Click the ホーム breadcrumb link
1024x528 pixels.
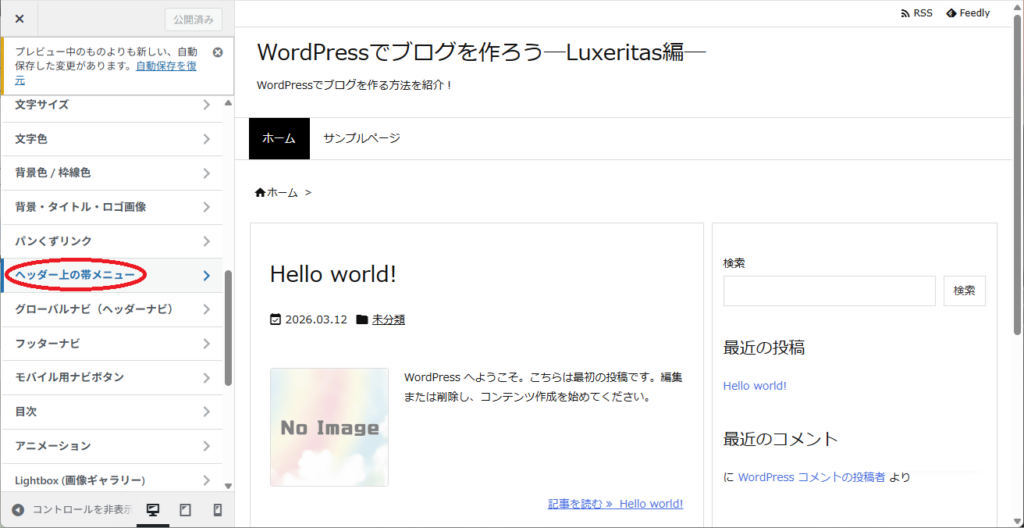[x=282, y=193]
